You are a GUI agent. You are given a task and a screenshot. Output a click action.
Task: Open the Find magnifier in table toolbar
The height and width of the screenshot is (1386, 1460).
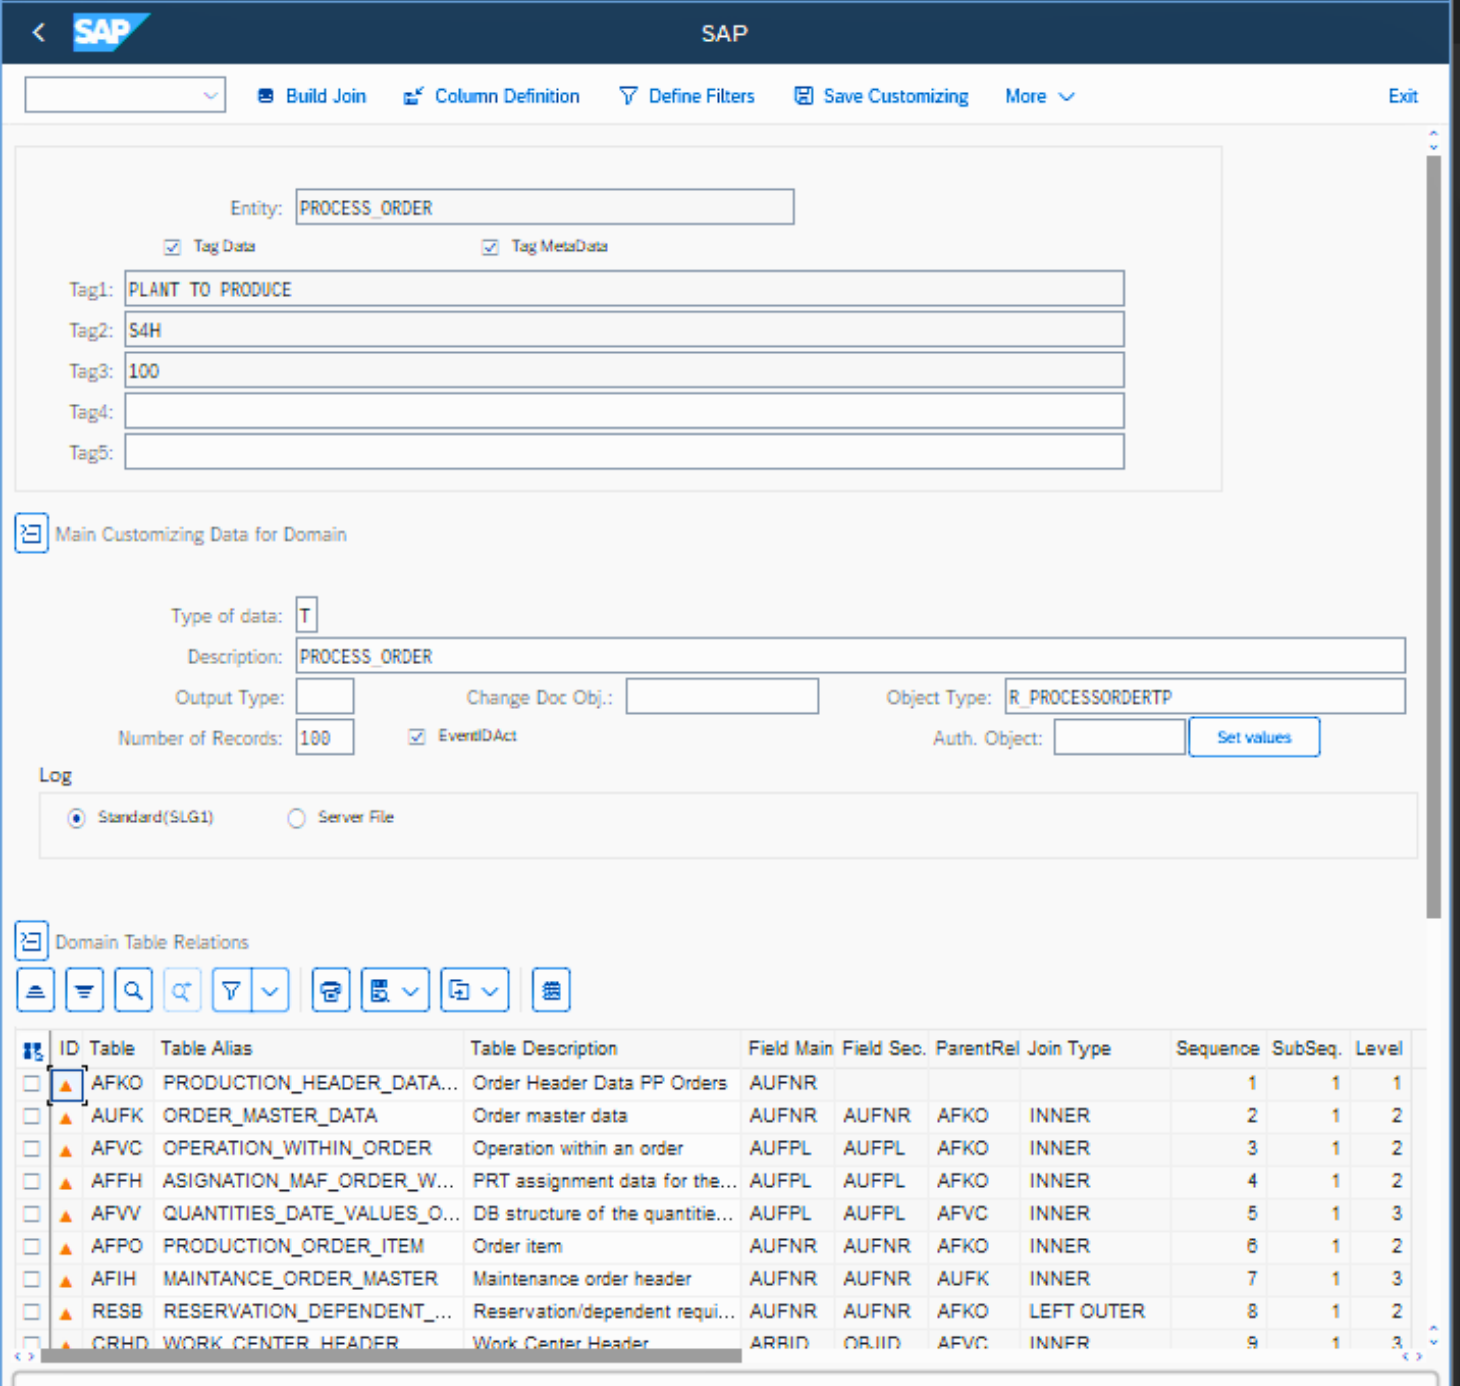pos(133,991)
